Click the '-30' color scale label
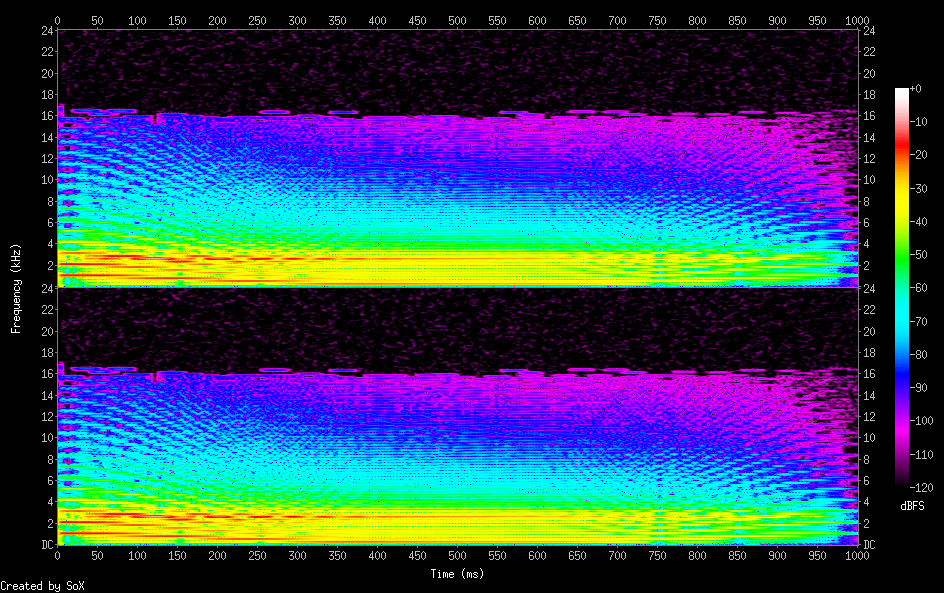944x593 pixels. pos(918,188)
